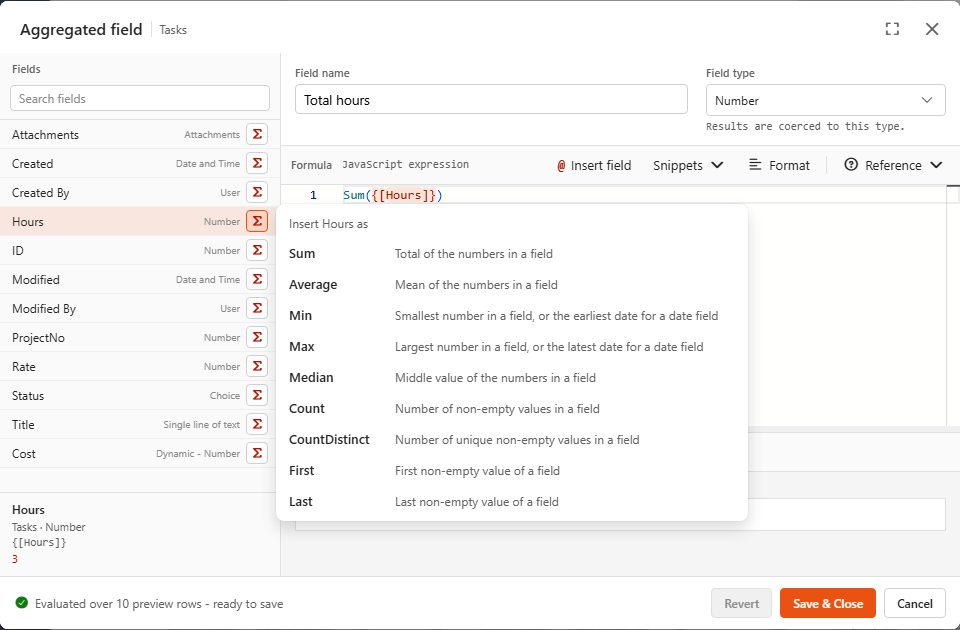Choose Count from the insert menu

(512, 409)
